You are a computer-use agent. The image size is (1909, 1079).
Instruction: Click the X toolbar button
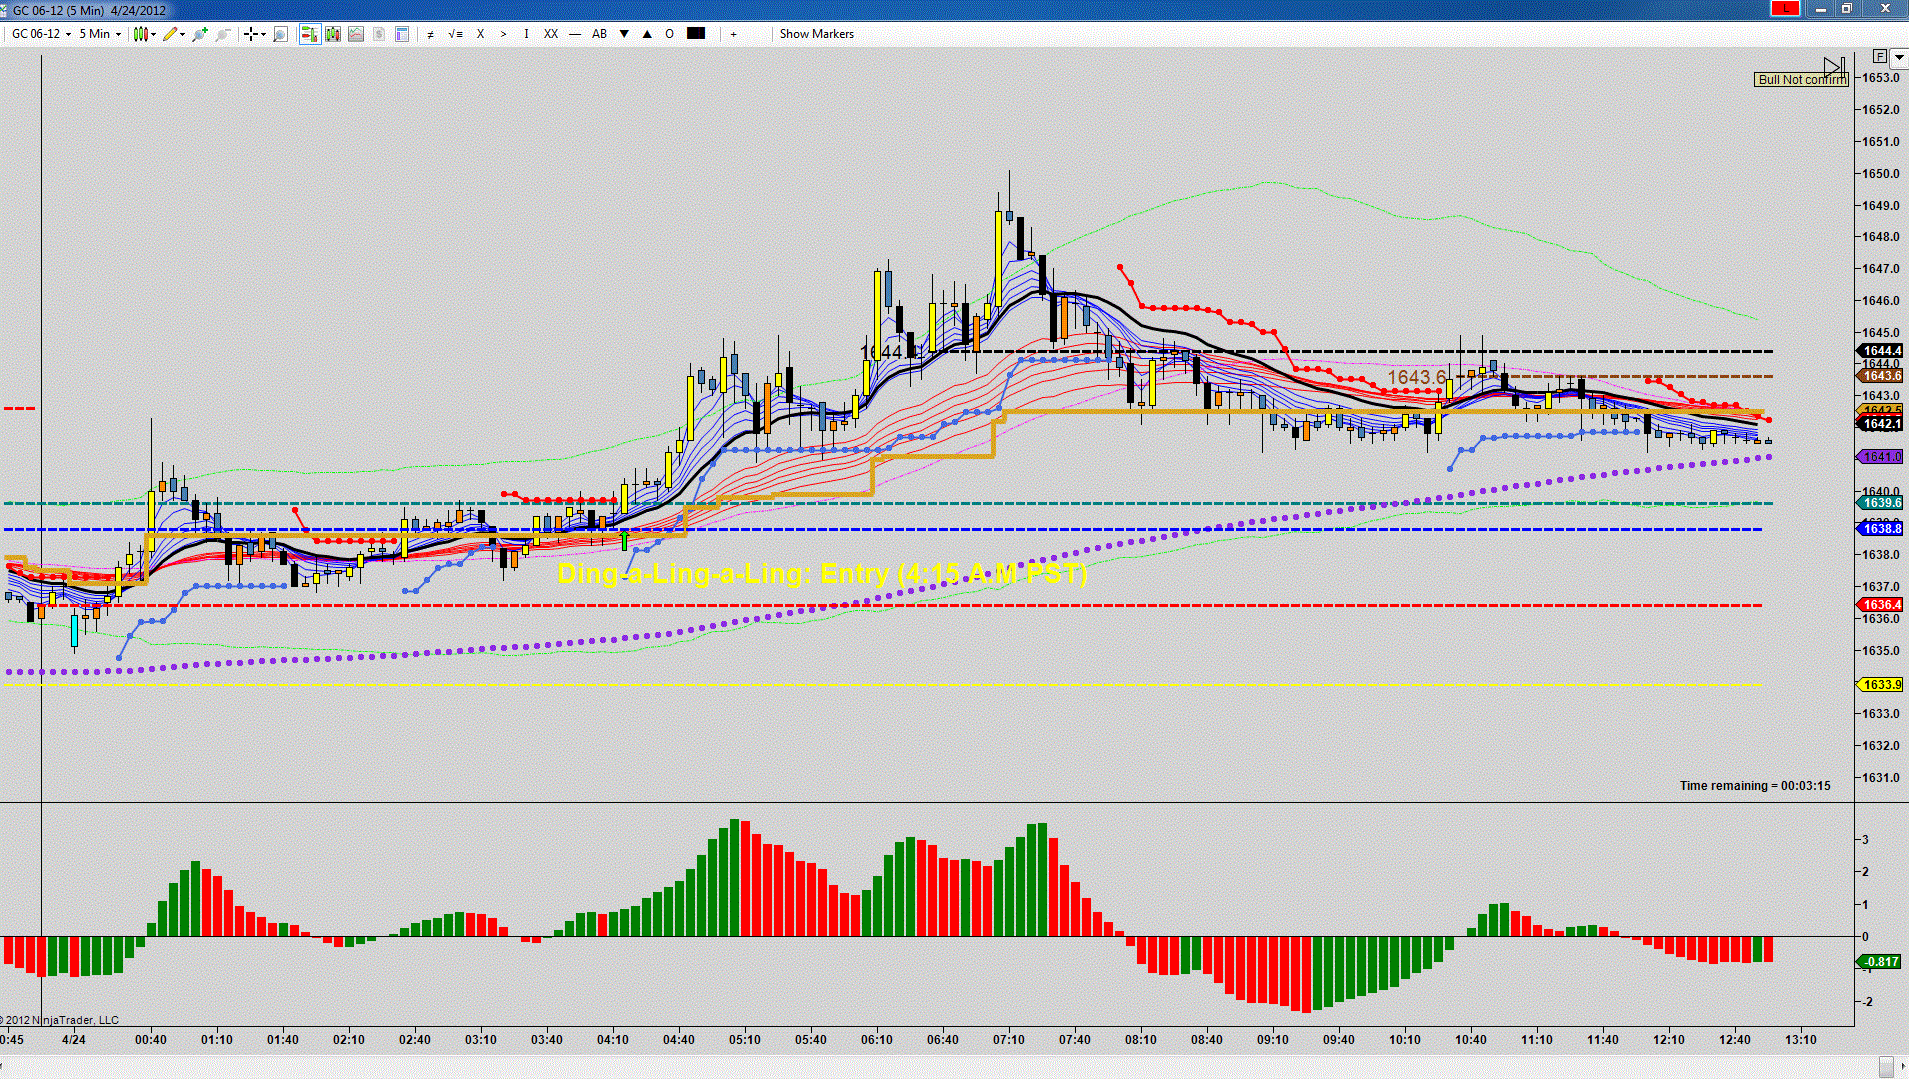[x=480, y=34]
